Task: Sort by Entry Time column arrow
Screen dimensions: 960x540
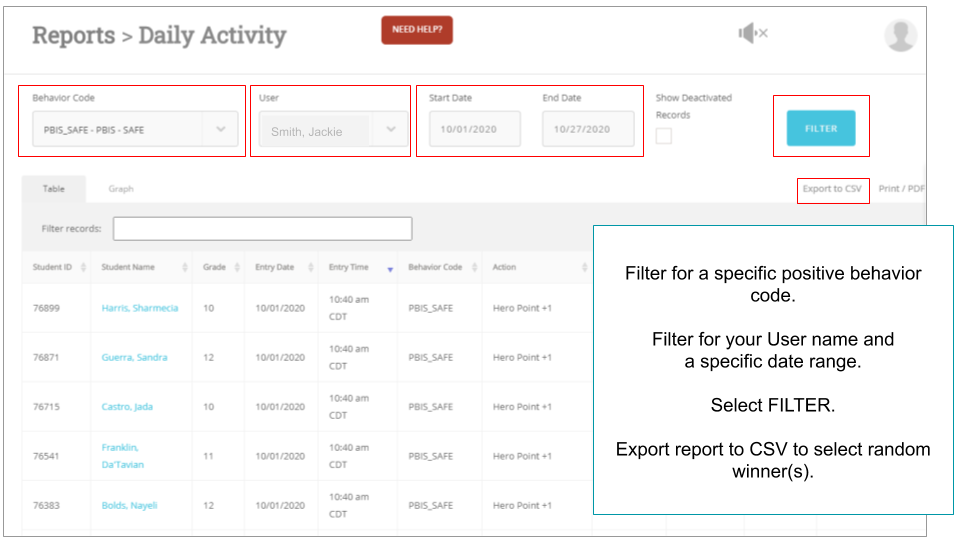Action: click(389, 269)
